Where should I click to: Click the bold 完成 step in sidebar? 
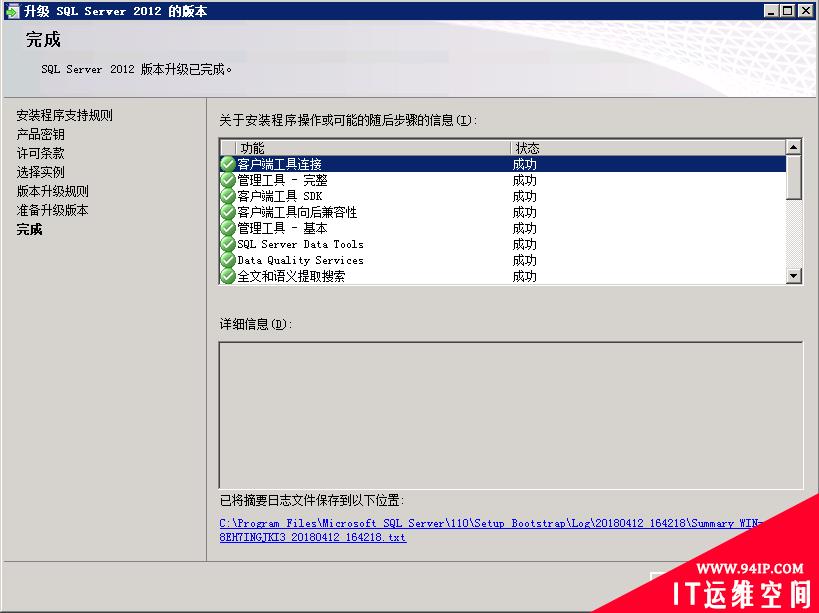click(x=29, y=229)
